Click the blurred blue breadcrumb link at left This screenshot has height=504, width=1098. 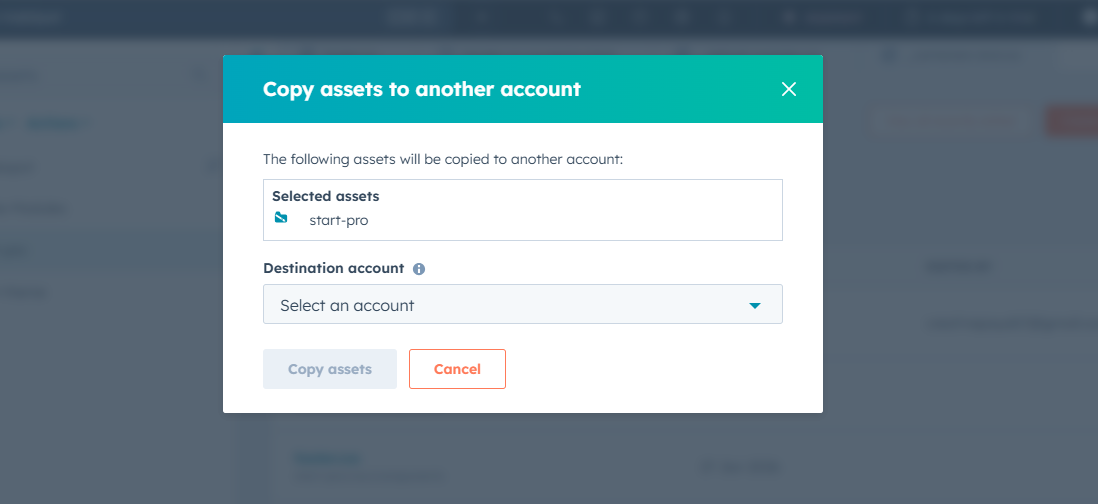point(54,124)
